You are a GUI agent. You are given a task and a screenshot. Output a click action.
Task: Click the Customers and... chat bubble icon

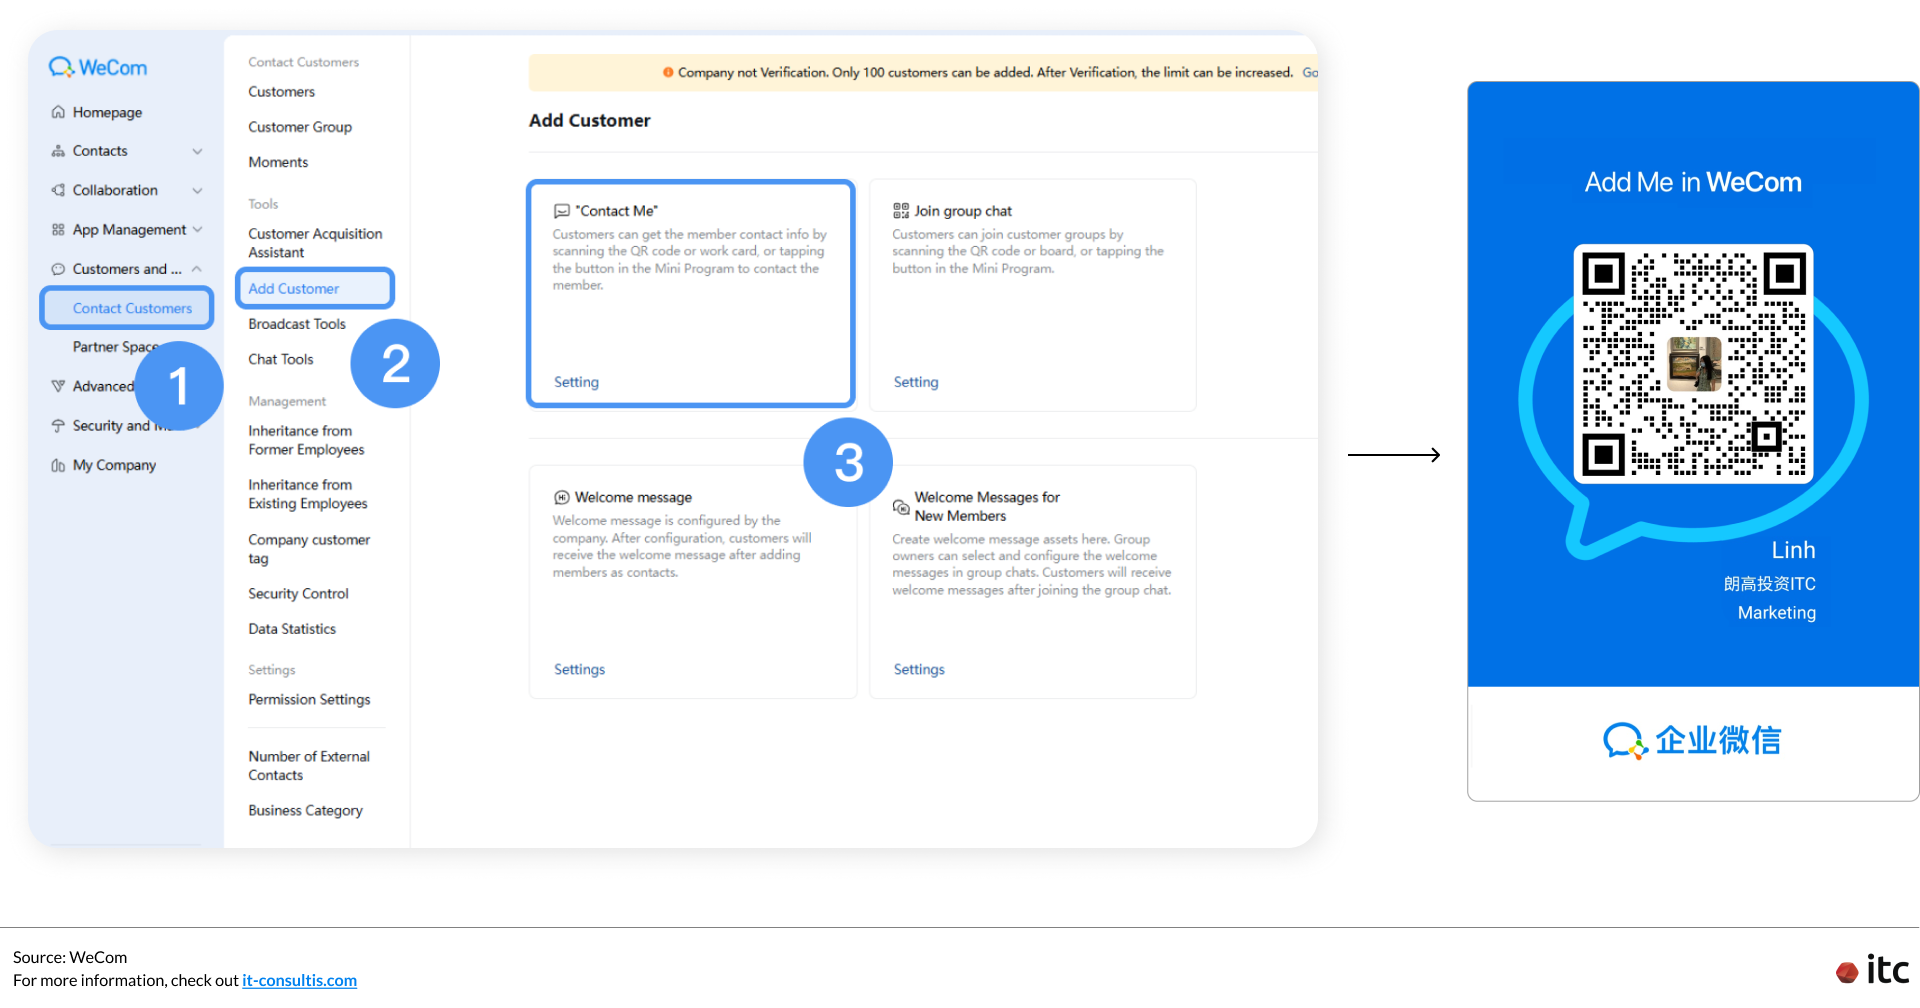[58, 269]
